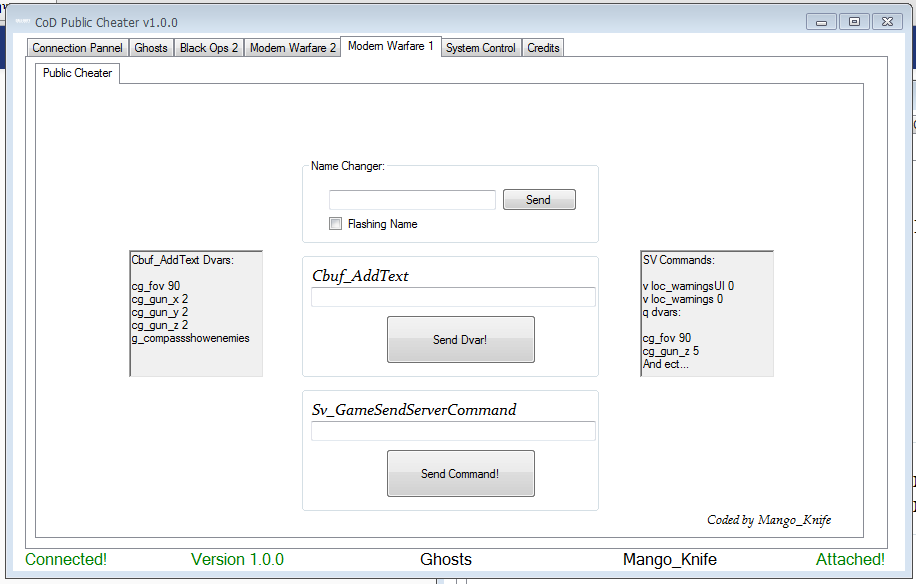The height and width of the screenshot is (584, 916).
Task: Click the 'Mango_Knife' status bar label
Action: point(669,559)
